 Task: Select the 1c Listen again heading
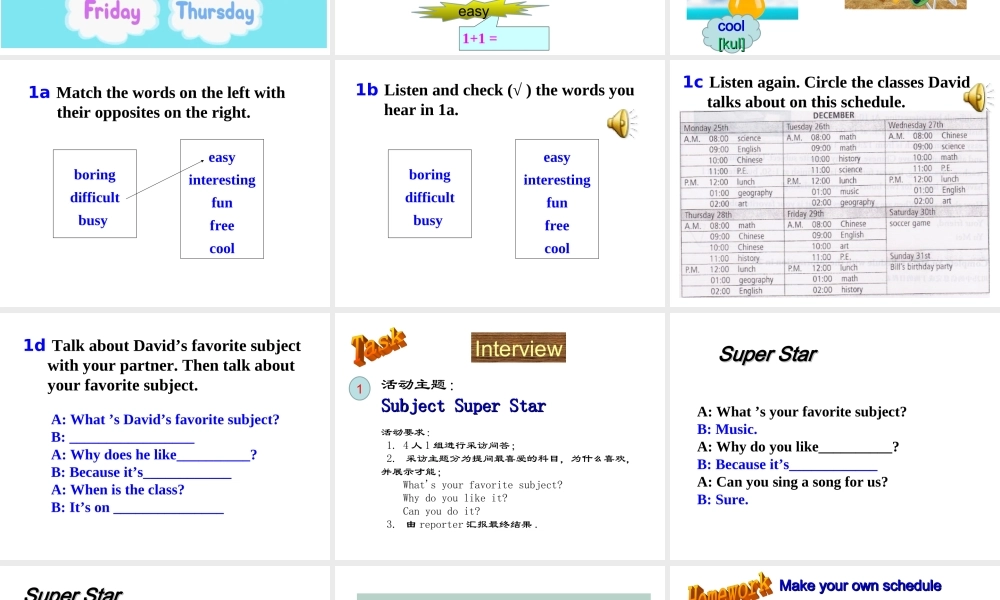(827, 92)
